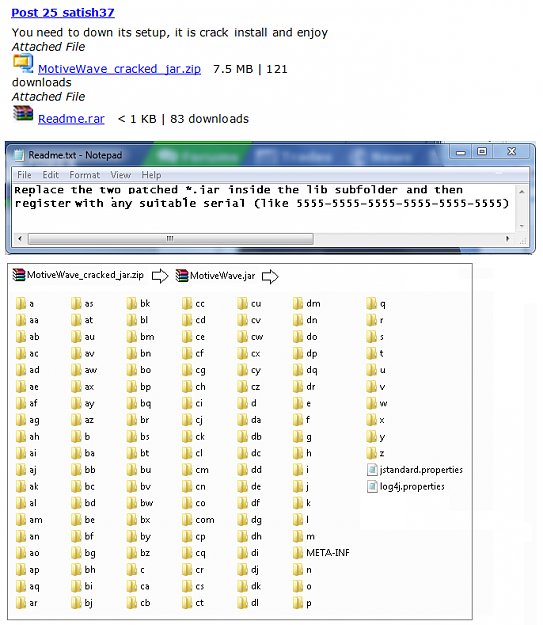This screenshot has height=625, width=543.
Task: Select the folder named bq
Action: pyautogui.click(x=139, y=403)
